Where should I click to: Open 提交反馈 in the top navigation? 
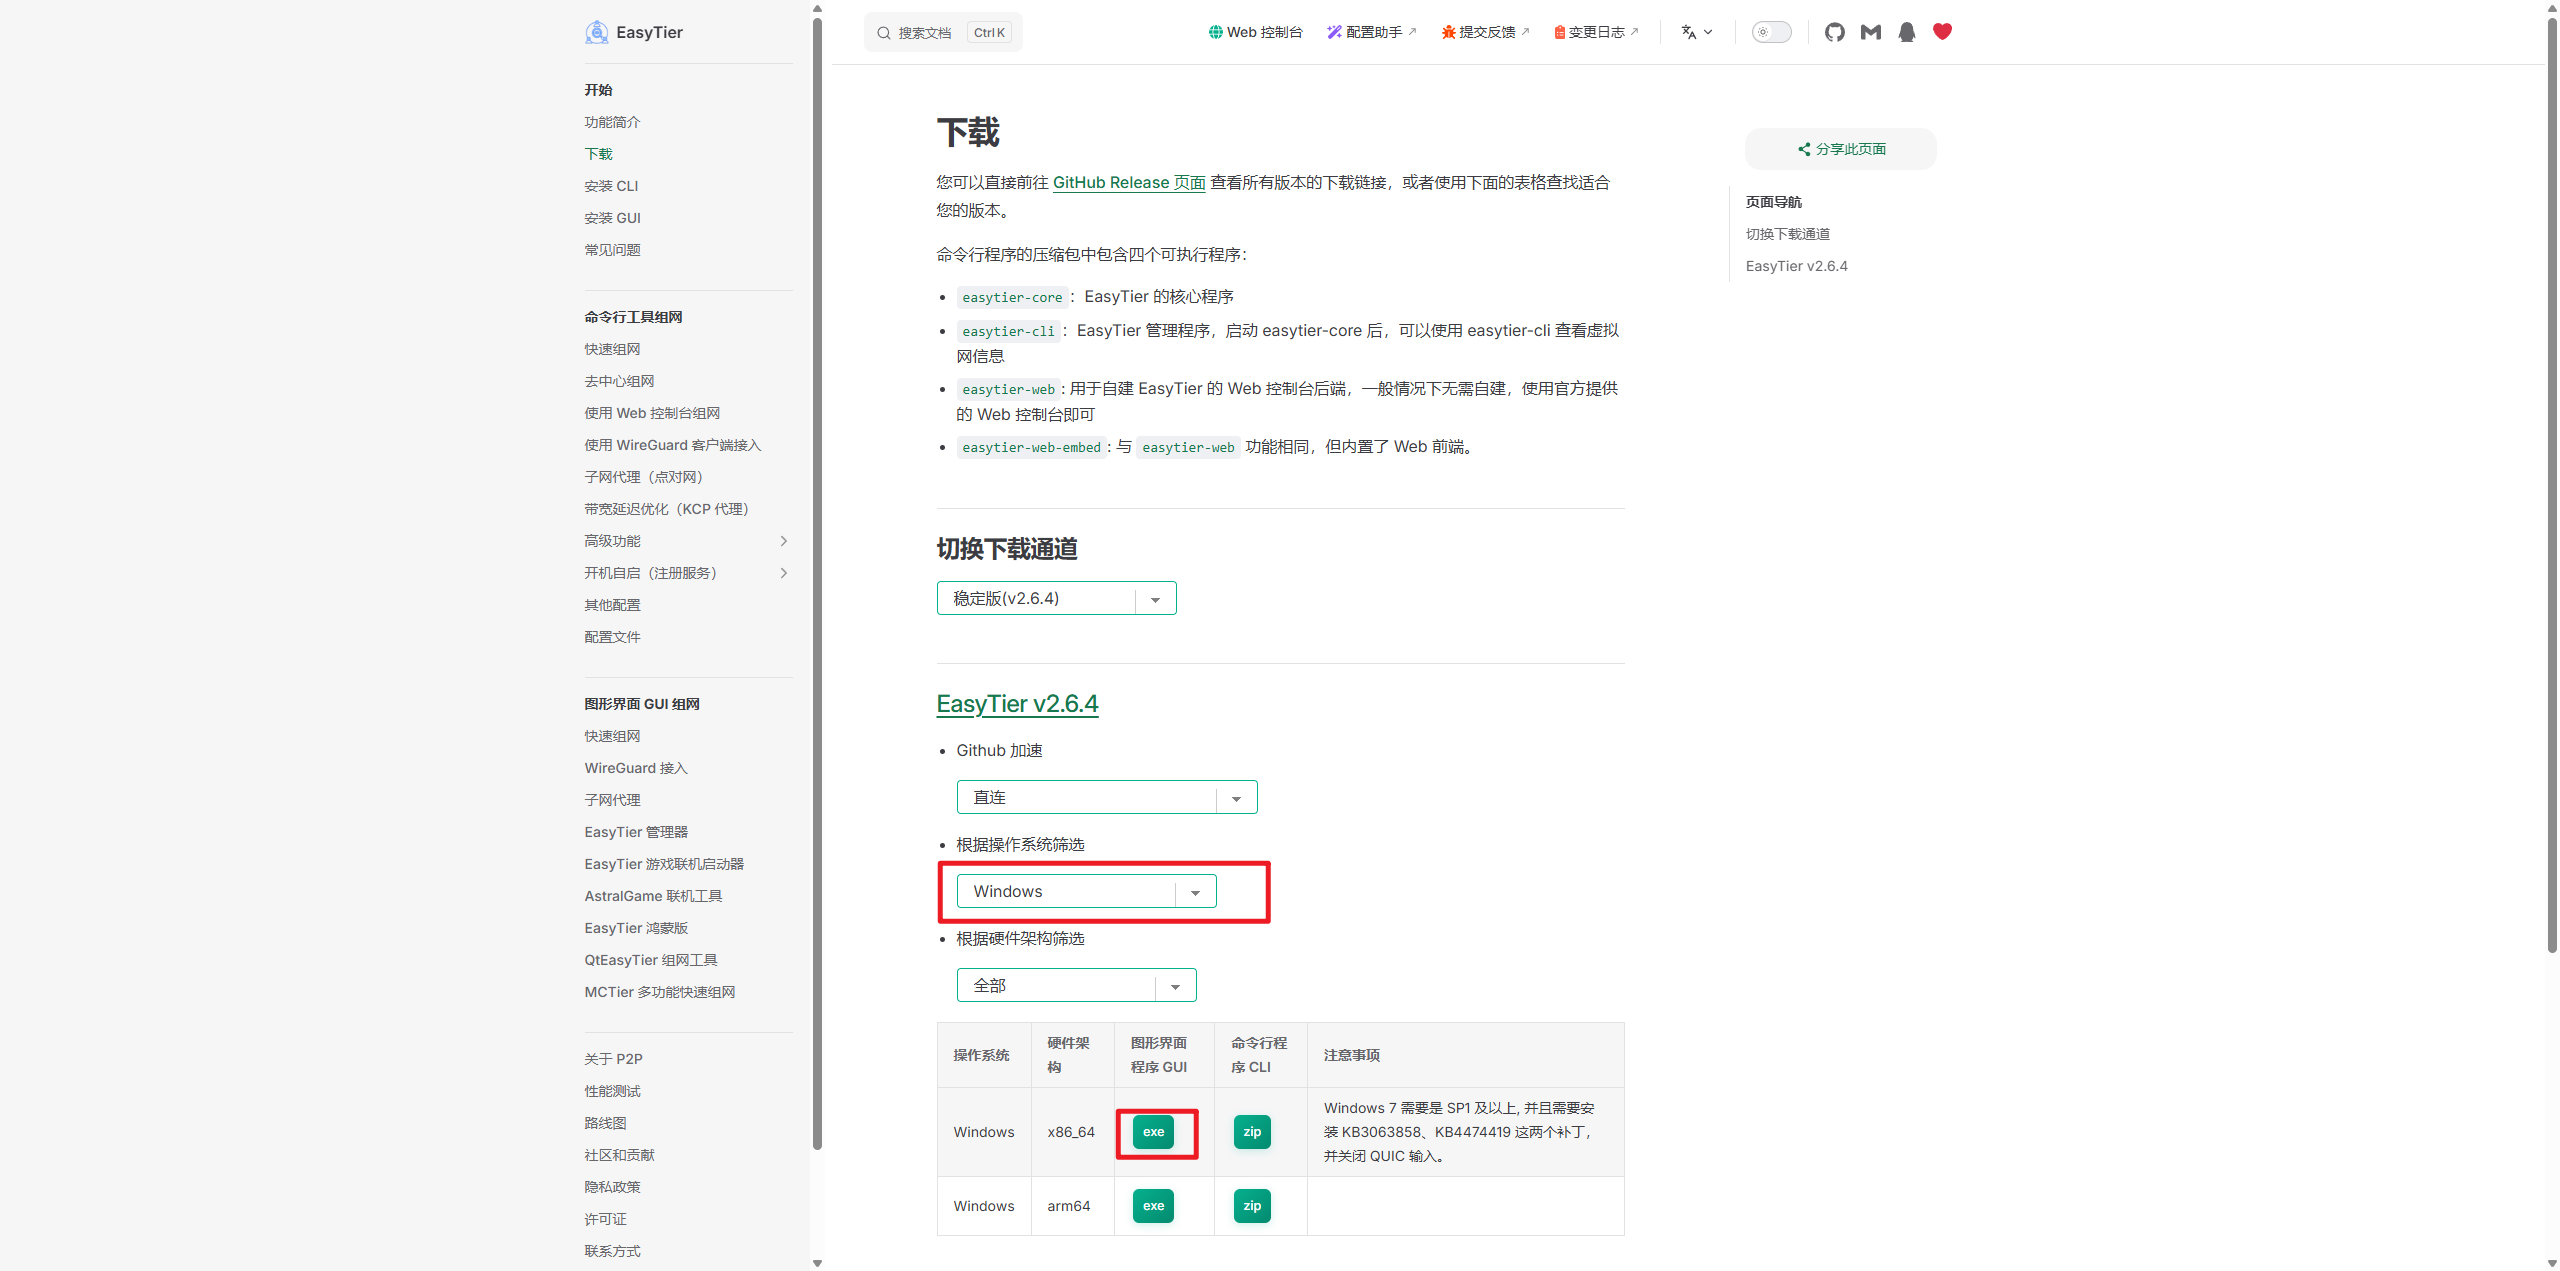click(1485, 32)
